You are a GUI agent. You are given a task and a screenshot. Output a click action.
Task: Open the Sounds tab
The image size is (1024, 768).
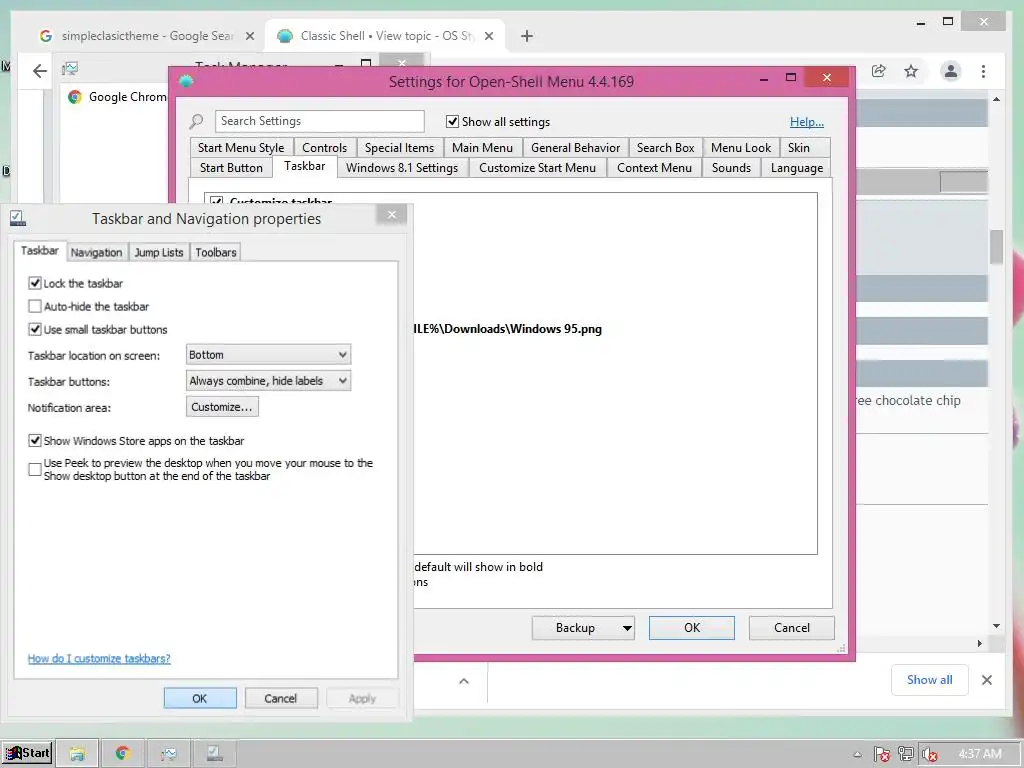731,168
